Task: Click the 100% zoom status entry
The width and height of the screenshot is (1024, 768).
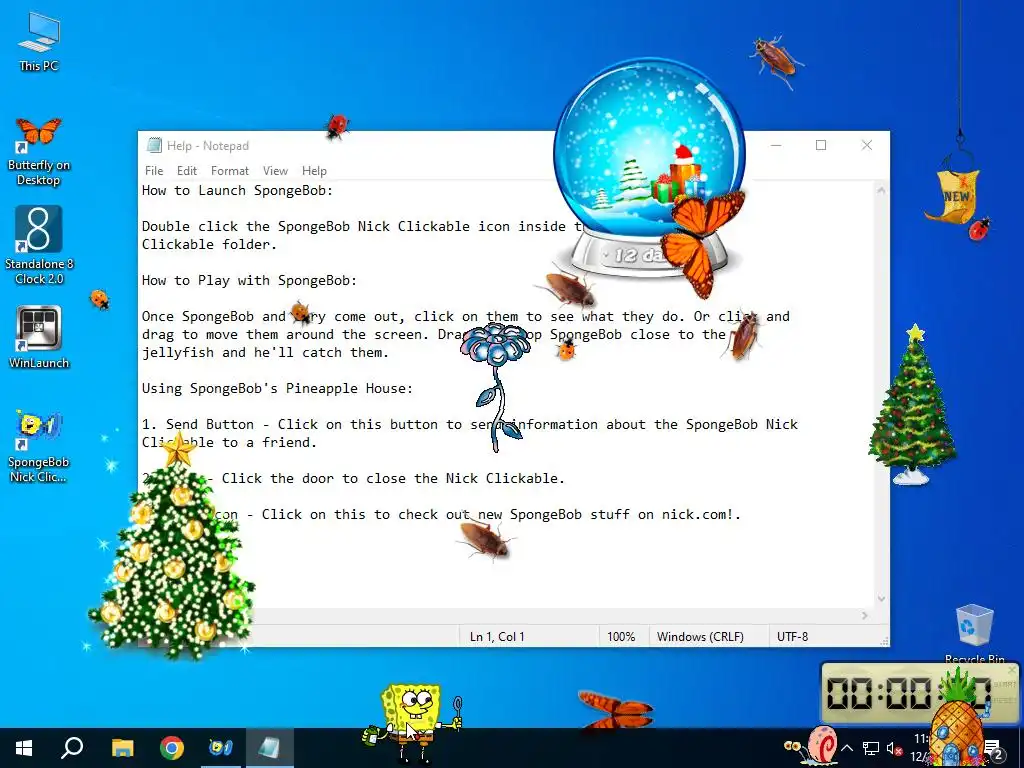Action: [621, 637]
